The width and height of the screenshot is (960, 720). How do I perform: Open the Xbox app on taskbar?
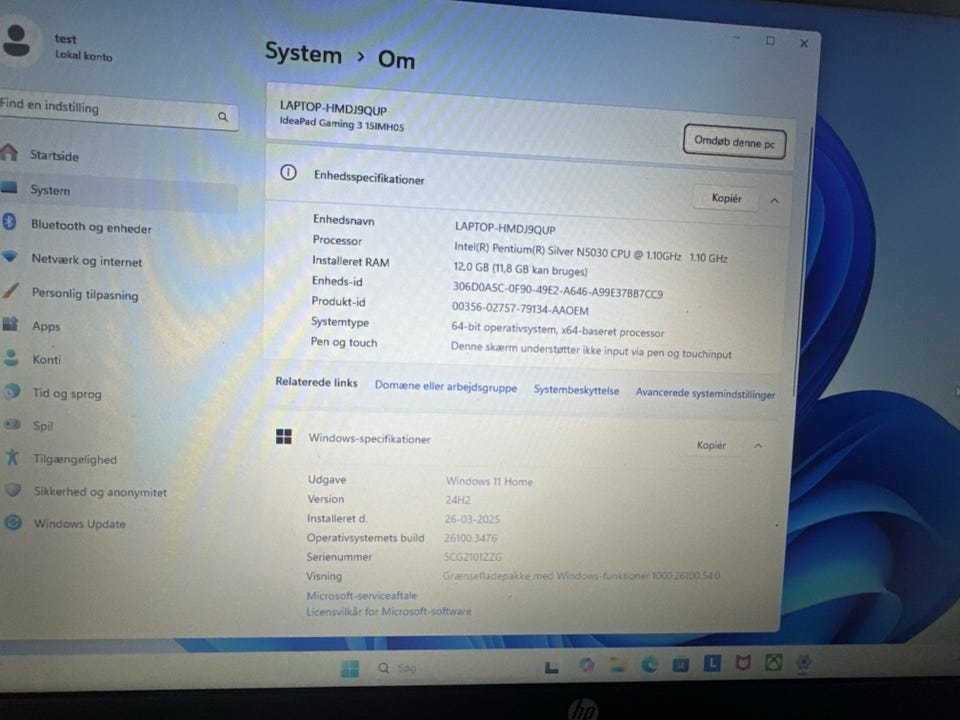click(x=773, y=662)
